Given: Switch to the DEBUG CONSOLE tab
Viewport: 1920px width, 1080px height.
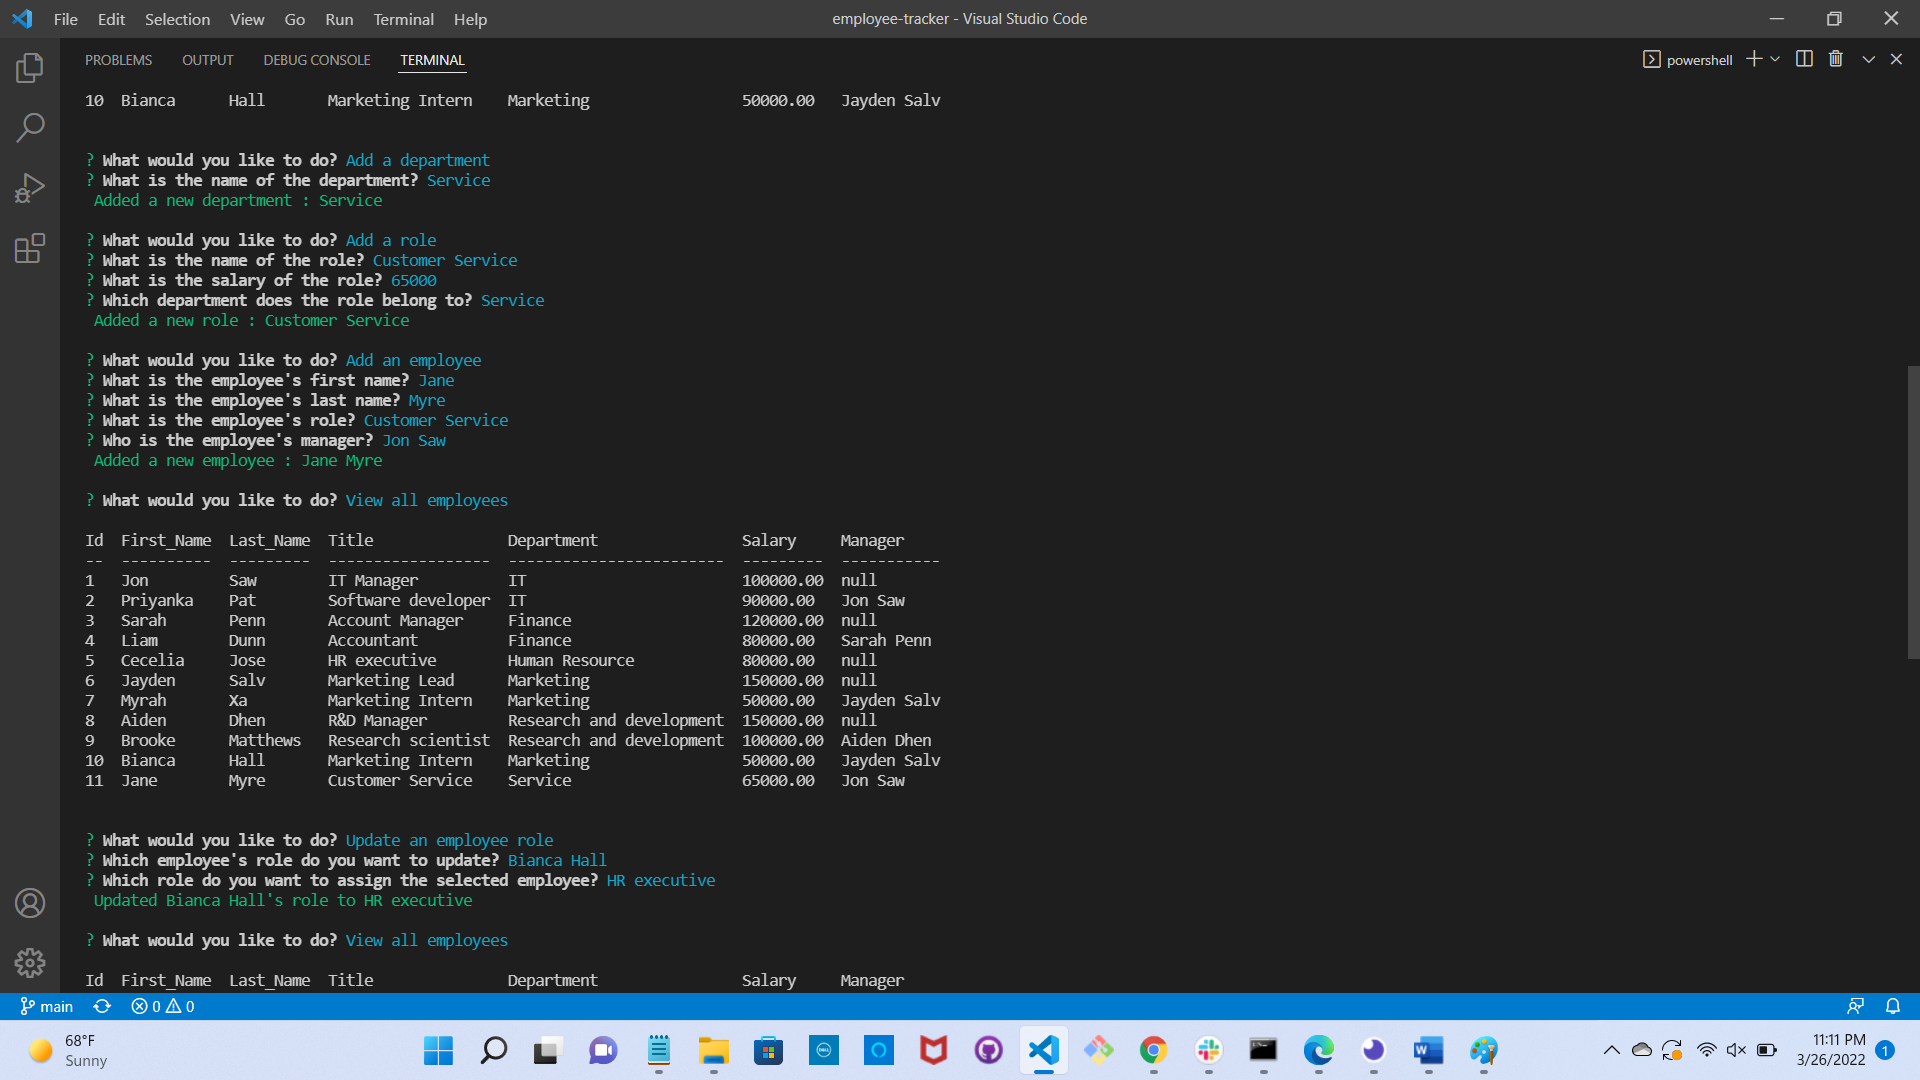Looking at the screenshot, I should pos(316,60).
